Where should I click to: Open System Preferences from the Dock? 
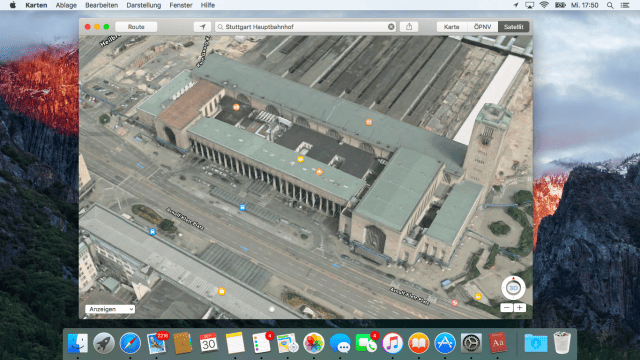tap(471, 343)
